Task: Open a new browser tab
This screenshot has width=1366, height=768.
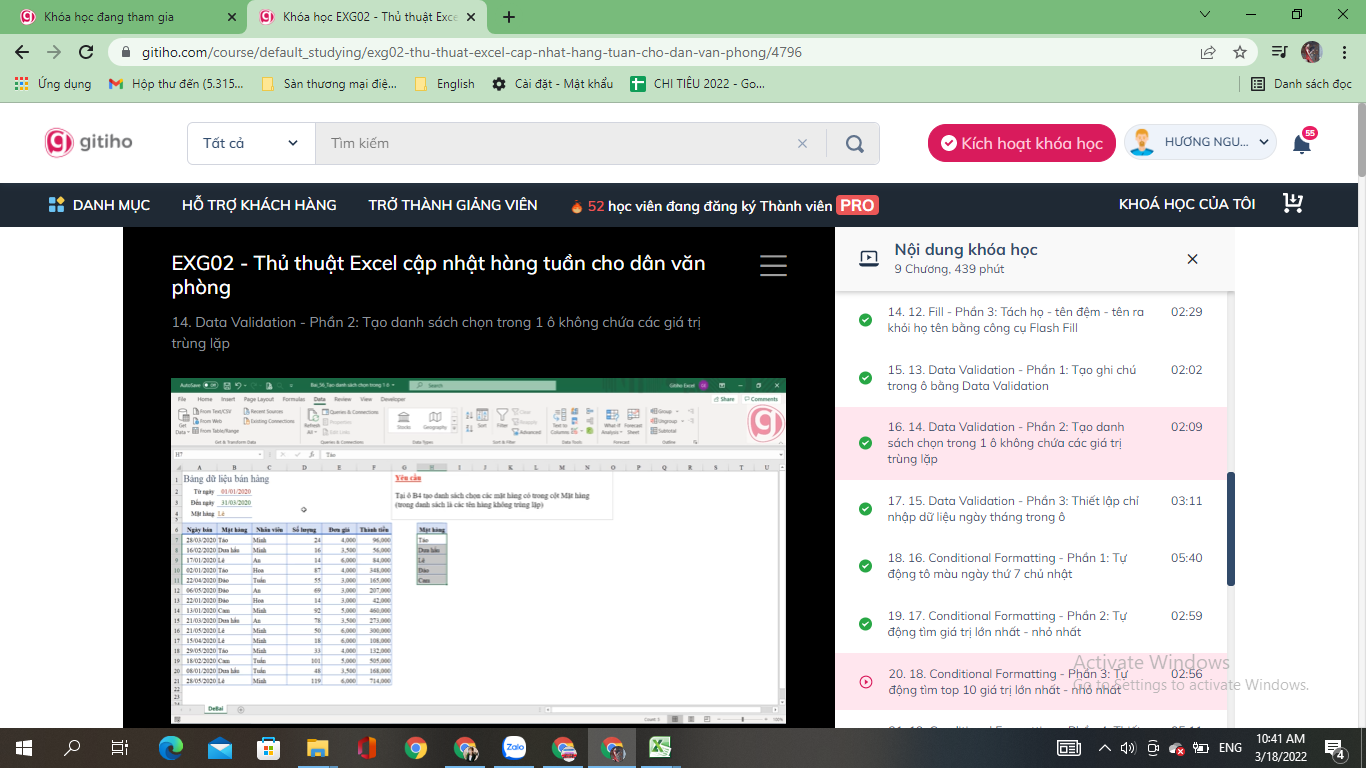Action: pyautogui.click(x=509, y=17)
